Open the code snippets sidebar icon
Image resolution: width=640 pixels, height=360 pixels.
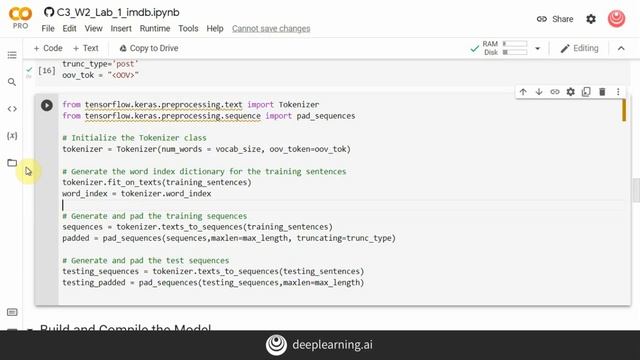pyautogui.click(x=12, y=109)
